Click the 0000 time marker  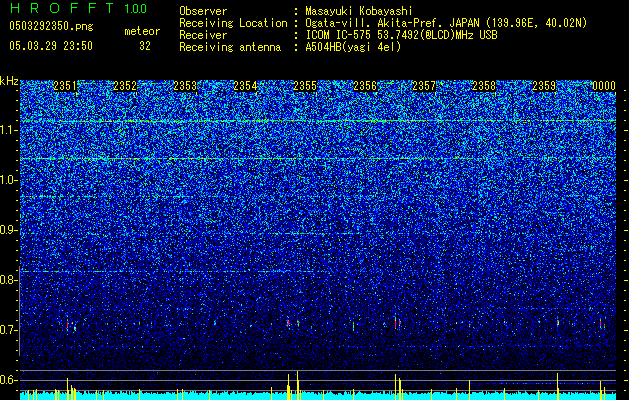coord(604,86)
